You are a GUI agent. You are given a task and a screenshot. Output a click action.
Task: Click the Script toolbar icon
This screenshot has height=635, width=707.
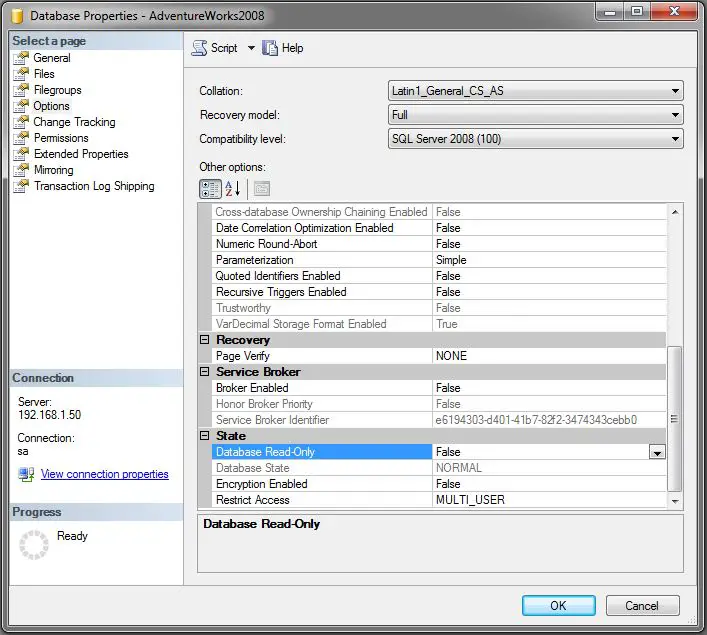click(199, 48)
